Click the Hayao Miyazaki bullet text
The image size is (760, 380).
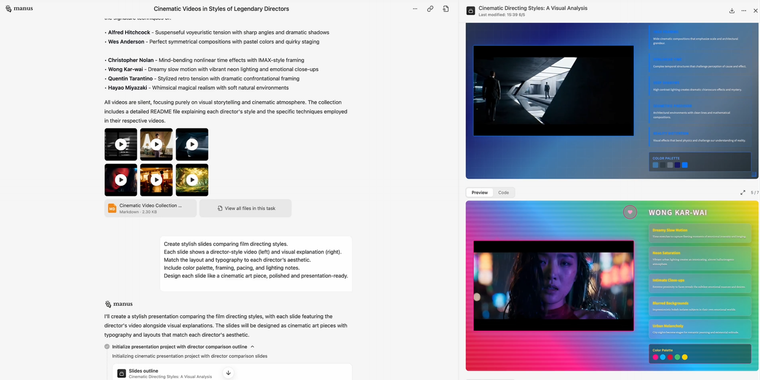pyautogui.click(x=196, y=88)
